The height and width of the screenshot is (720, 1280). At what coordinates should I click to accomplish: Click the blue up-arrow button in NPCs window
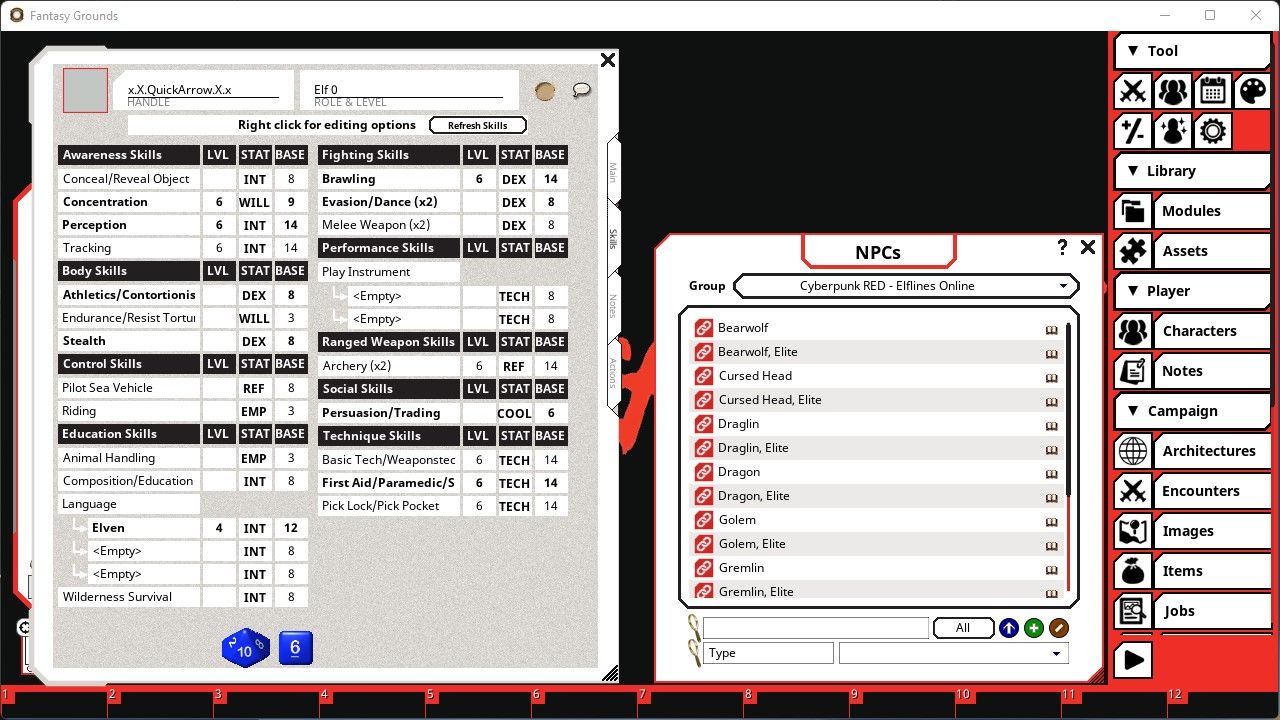pyautogui.click(x=1009, y=628)
